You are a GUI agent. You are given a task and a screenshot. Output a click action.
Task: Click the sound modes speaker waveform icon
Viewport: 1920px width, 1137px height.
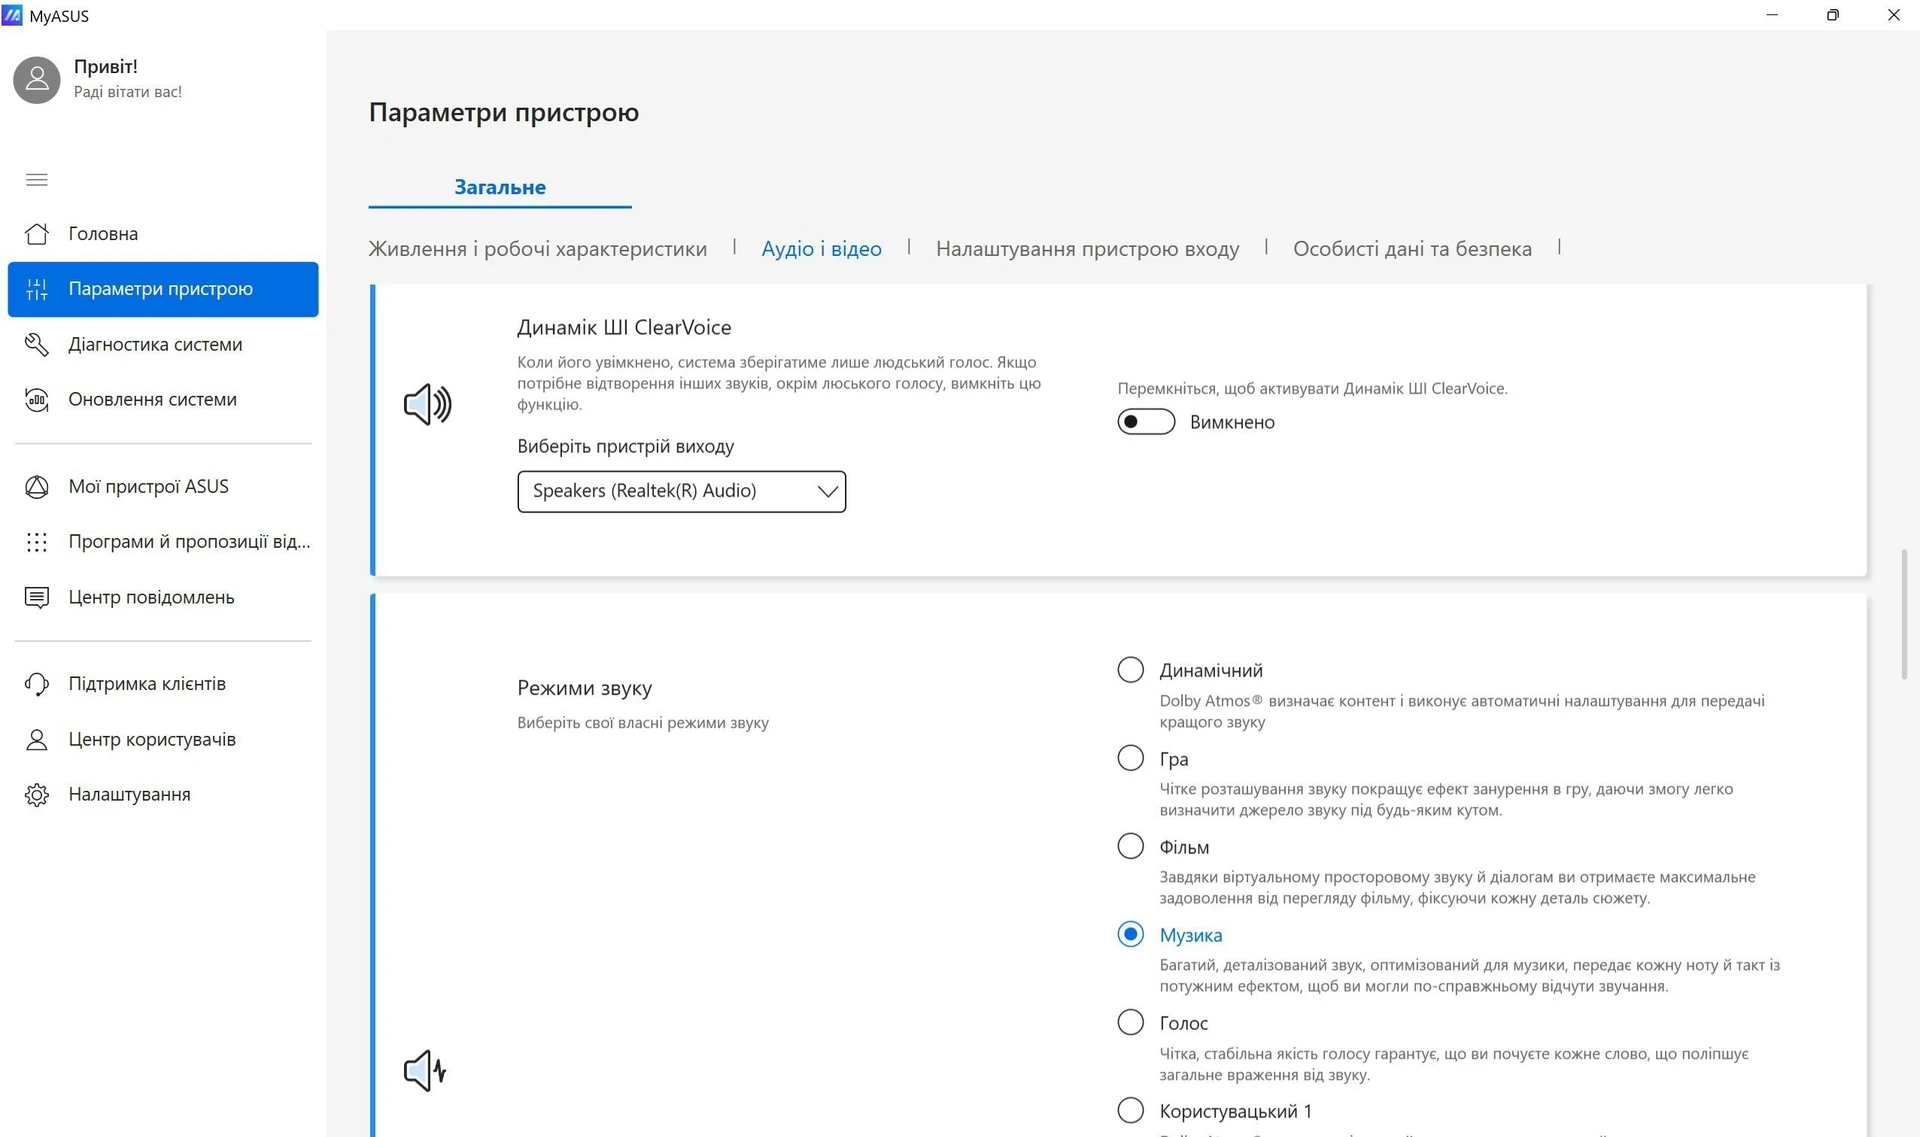click(x=425, y=1071)
